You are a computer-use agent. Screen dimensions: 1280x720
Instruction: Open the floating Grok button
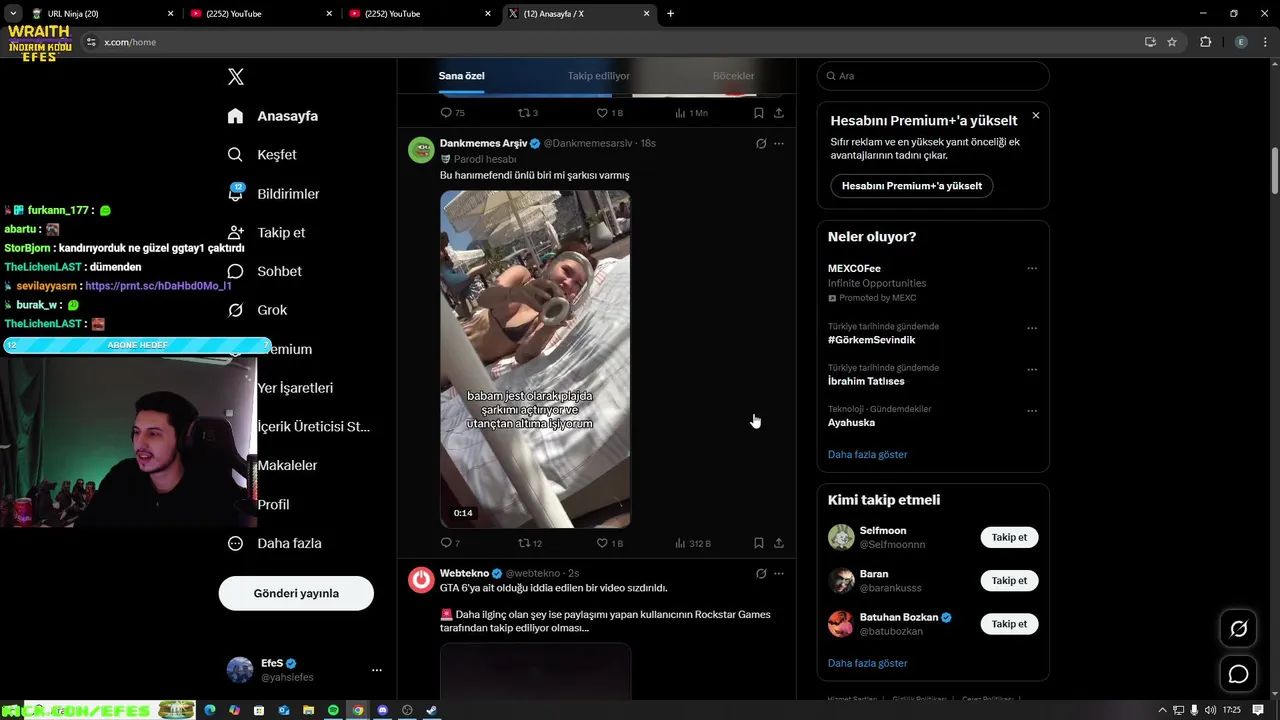tap(1238, 629)
